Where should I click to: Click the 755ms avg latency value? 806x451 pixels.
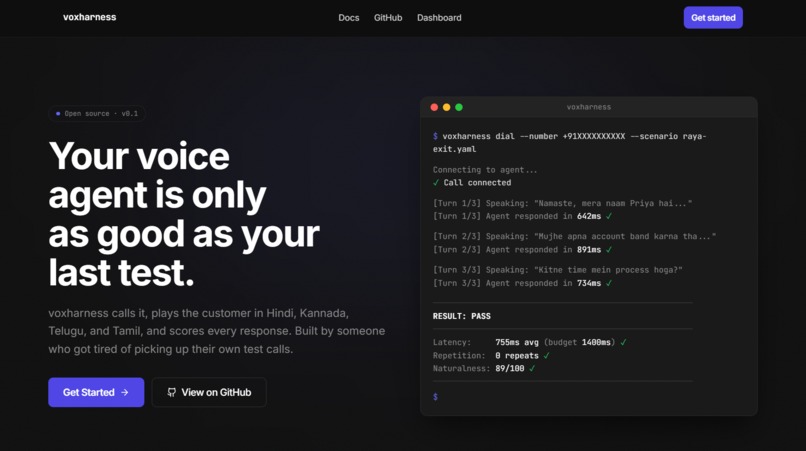point(517,342)
